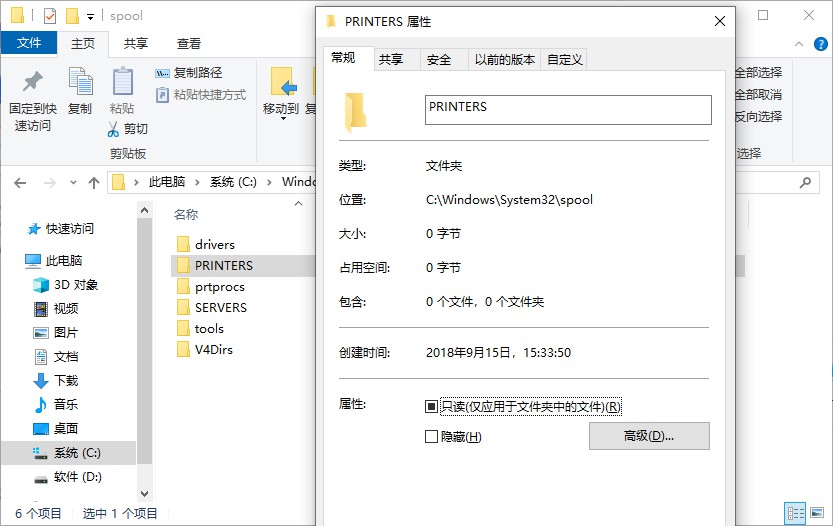Click 系统 (C:) in the address breadcrumb
Image resolution: width=833 pixels, height=526 pixels.
pyautogui.click(x=233, y=182)
